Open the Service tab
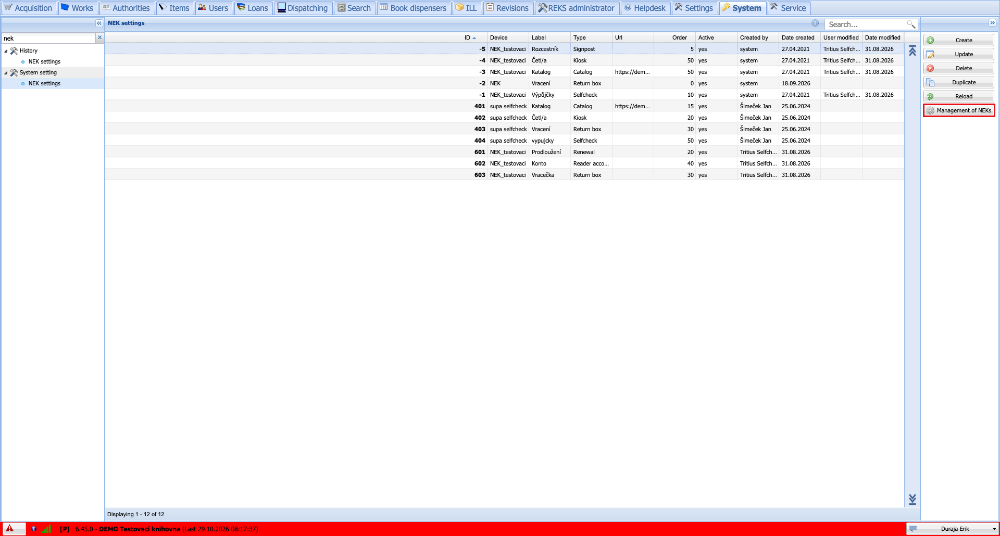This screenshot has width=1000, height=536. tap(788, 8)
